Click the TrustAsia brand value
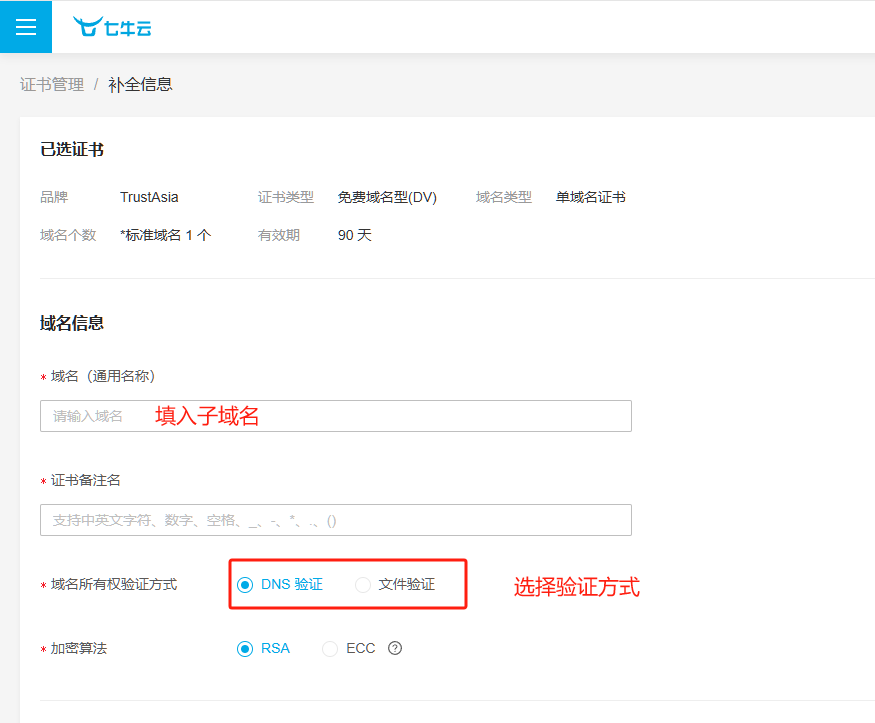875x723 pixels. [x=149, y=198]
